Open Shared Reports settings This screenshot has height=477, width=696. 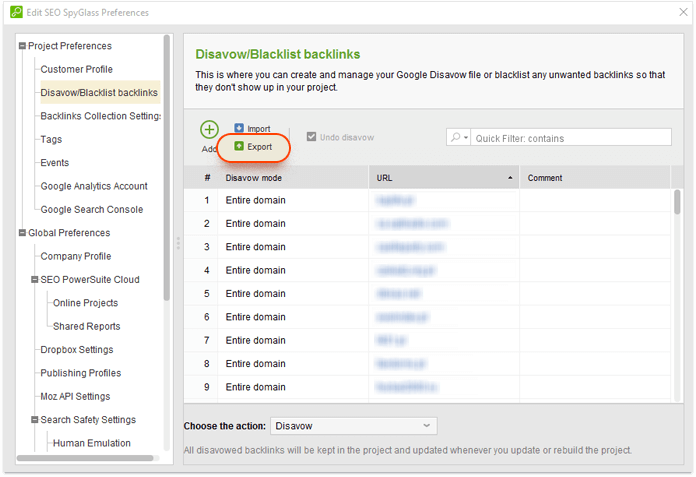pyautogui.click(x=87, y=327)
